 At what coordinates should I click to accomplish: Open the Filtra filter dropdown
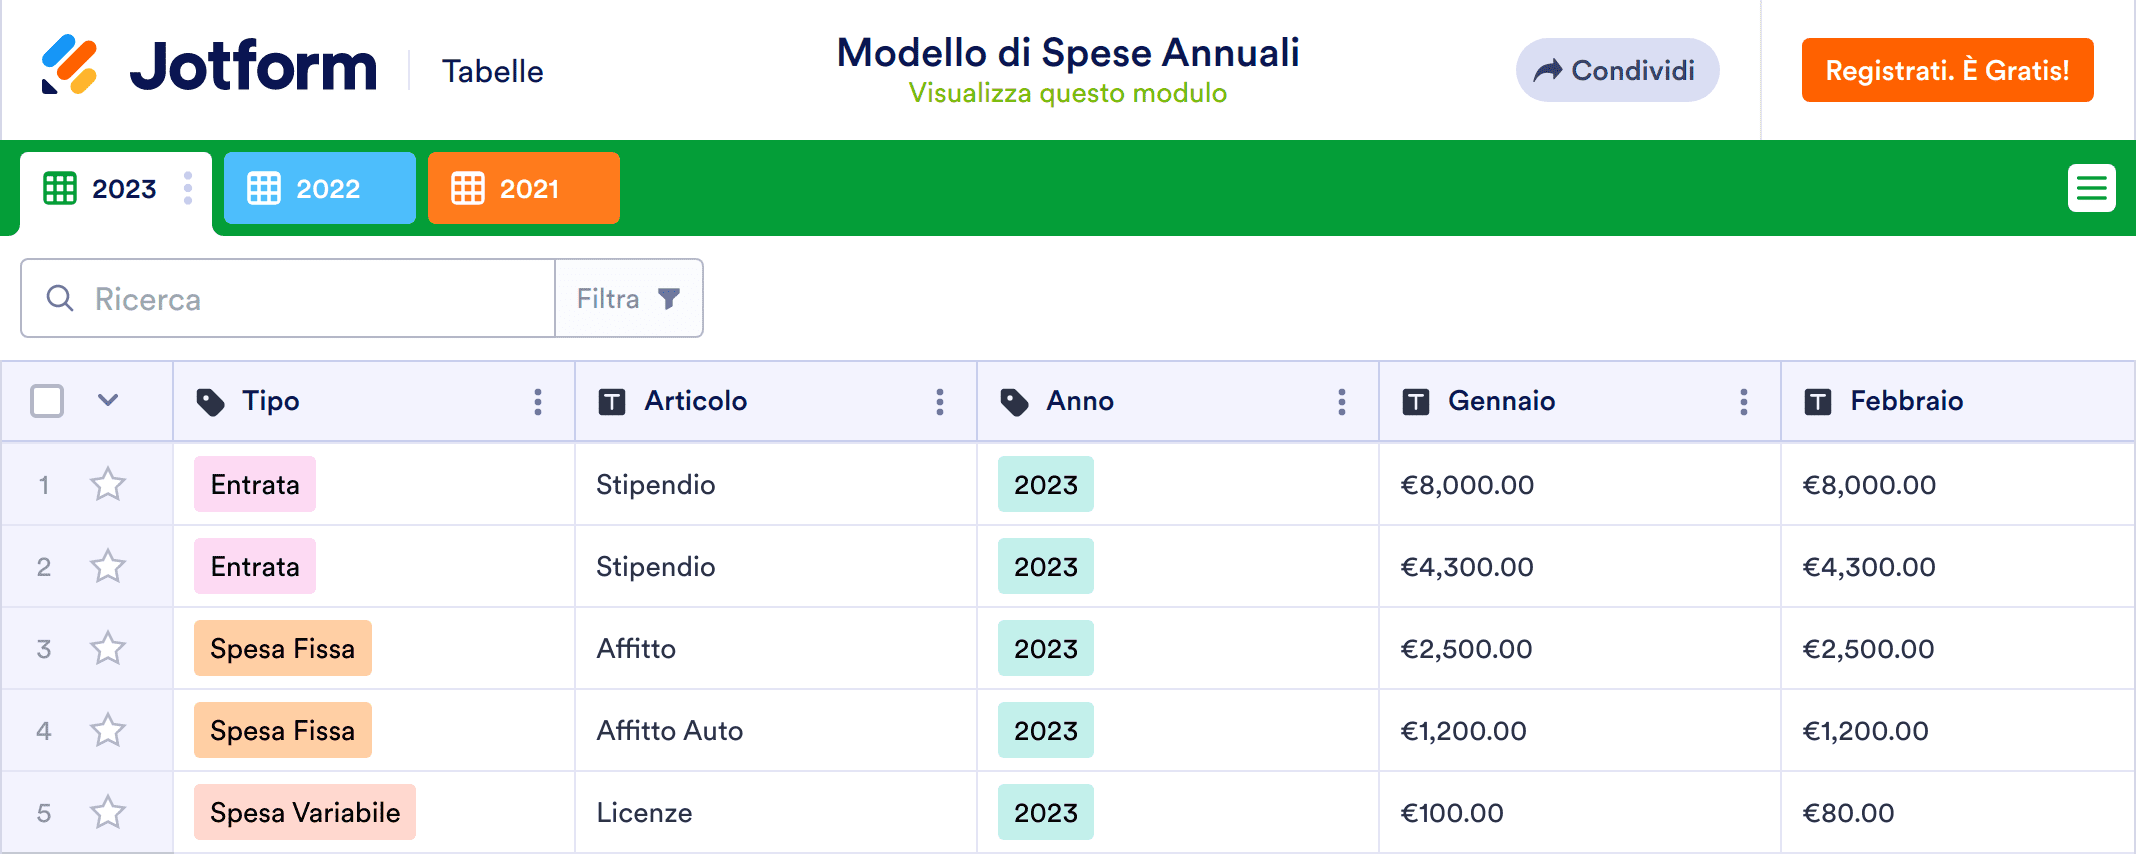coord(629,298)
